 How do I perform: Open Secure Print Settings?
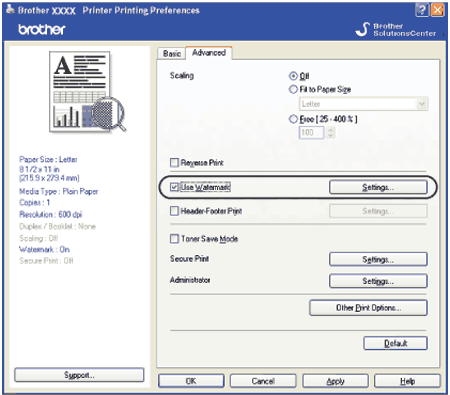coord(378,259)
